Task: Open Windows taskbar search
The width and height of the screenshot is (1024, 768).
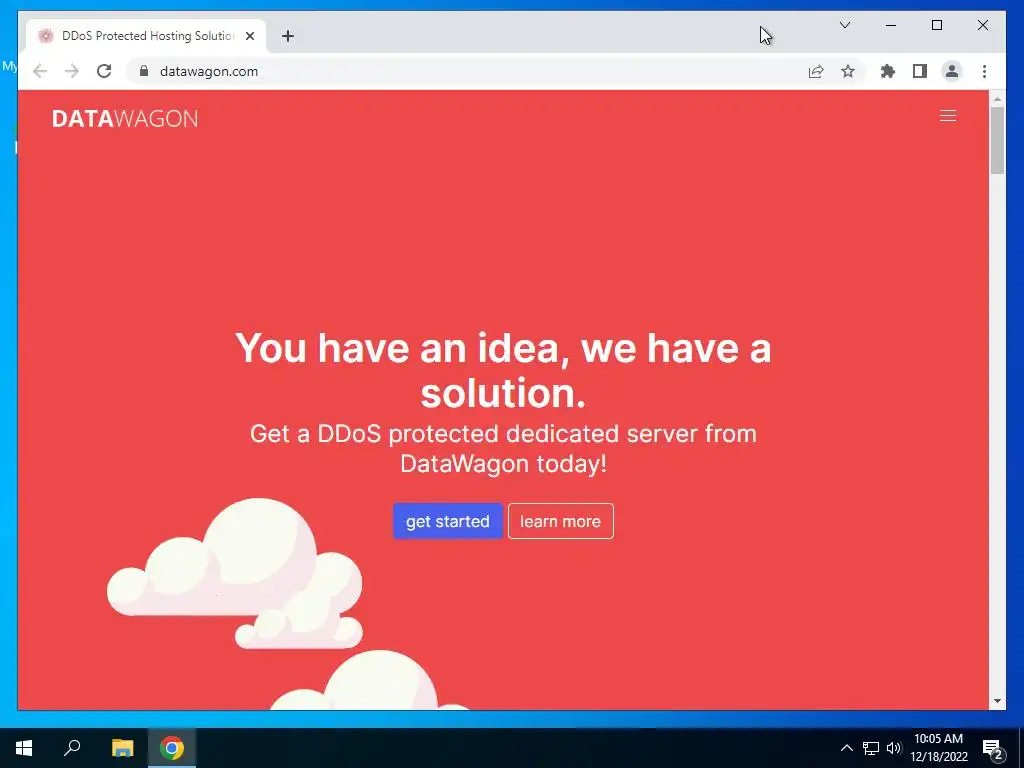Action: click(72, 748)
